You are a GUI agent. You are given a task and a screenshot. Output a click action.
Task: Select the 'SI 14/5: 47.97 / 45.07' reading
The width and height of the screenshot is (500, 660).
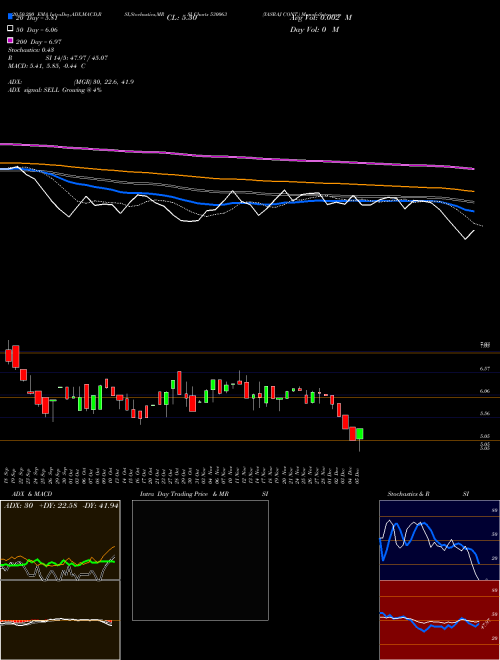click(77, 58)
